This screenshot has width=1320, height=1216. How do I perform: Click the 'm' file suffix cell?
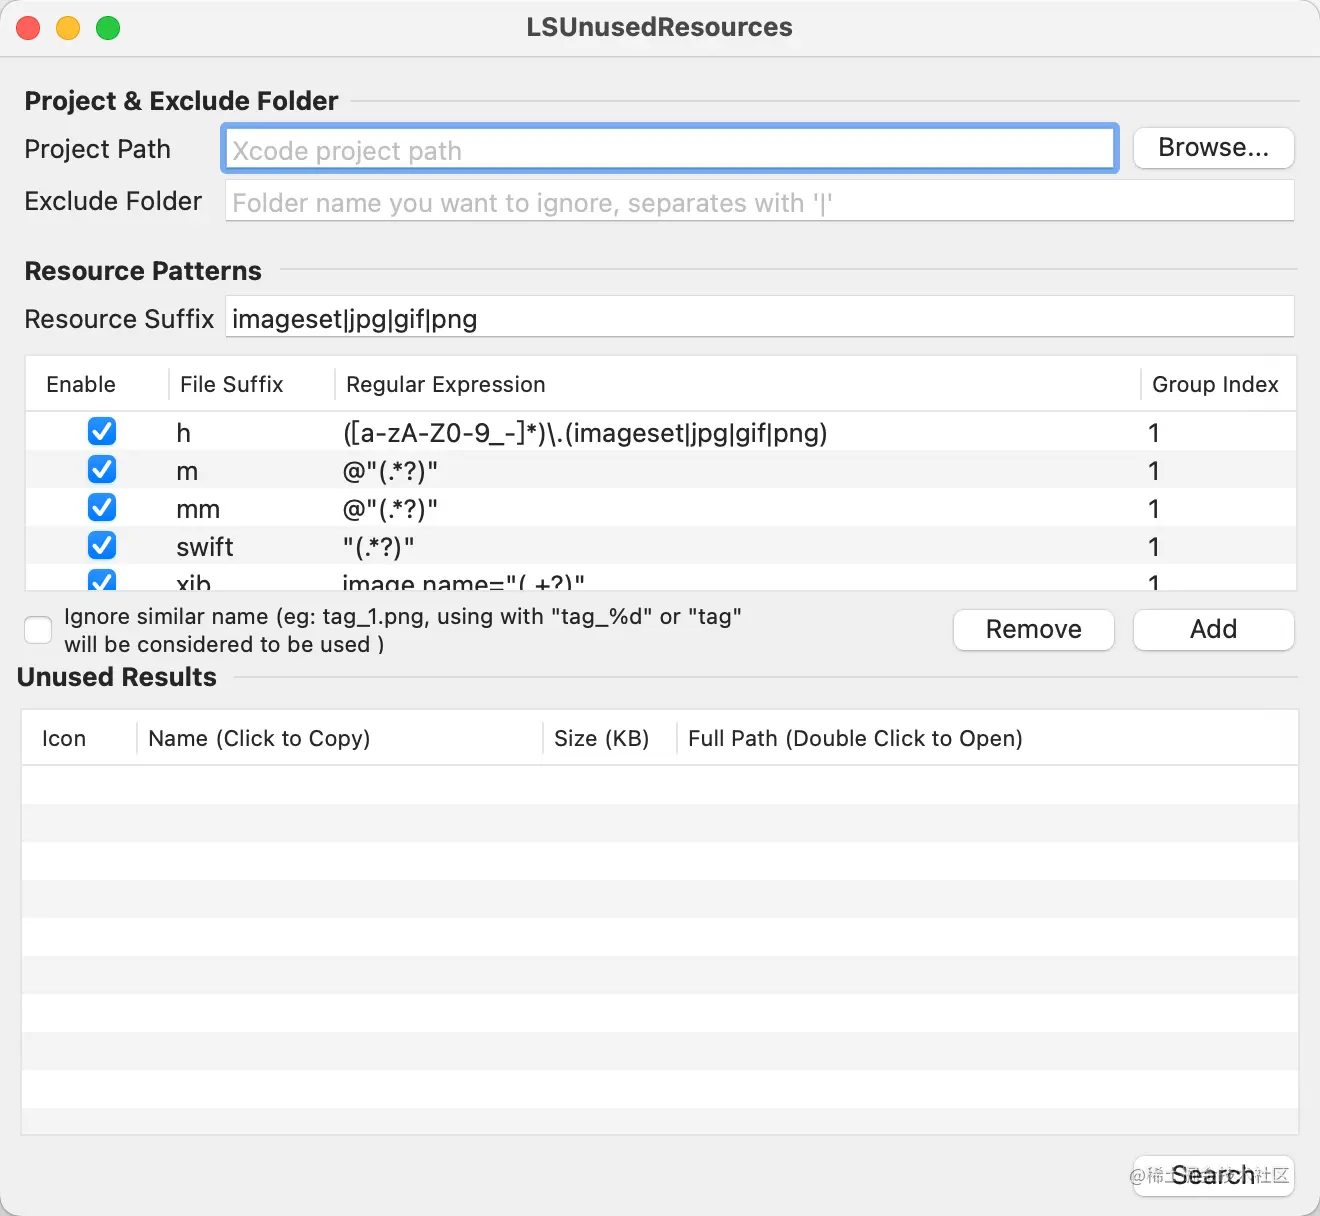click(x=187, y=471)
